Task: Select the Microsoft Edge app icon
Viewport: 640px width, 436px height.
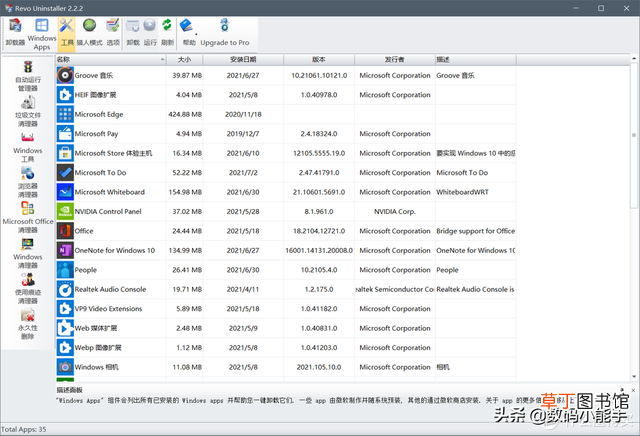Action: click(x=65, y=114)
